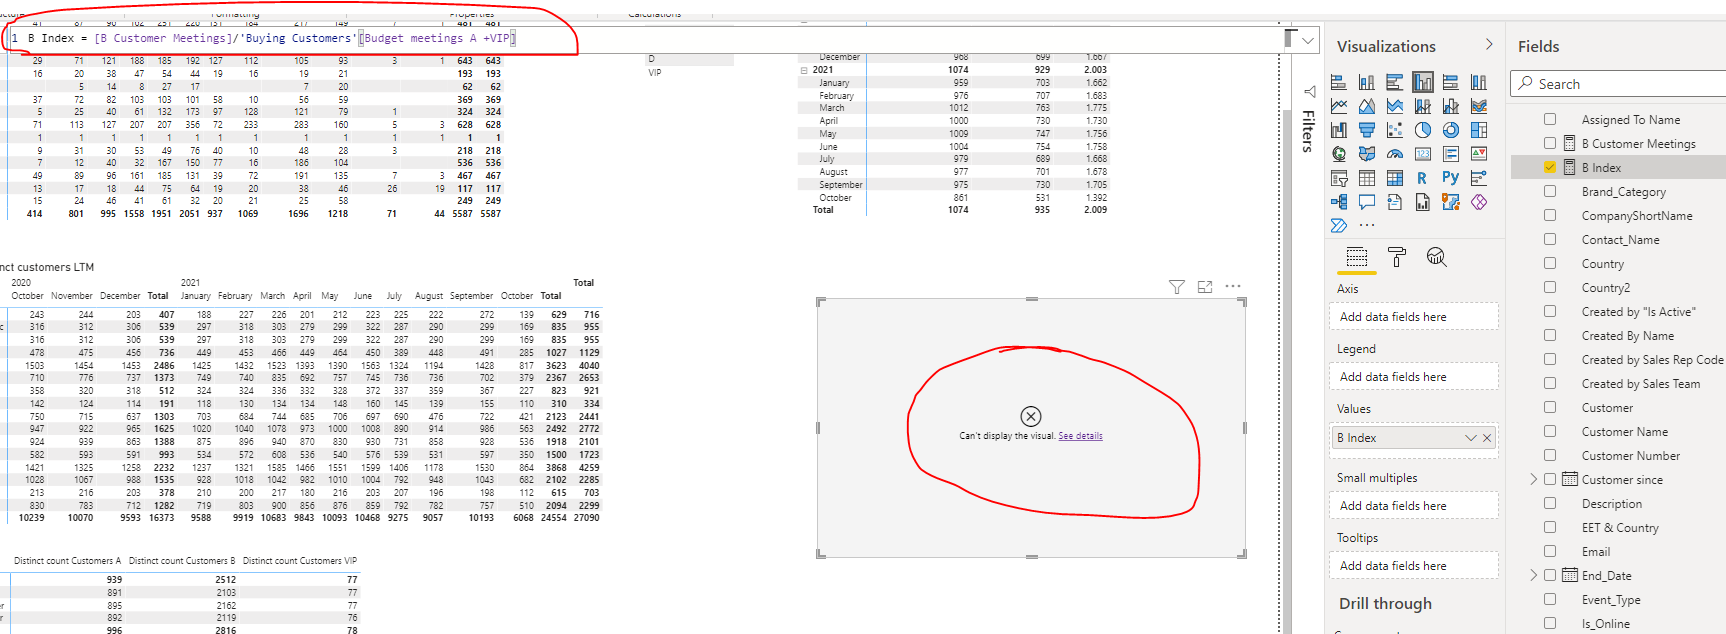Expand the Customer since date hierarchy

(1534, 479)
